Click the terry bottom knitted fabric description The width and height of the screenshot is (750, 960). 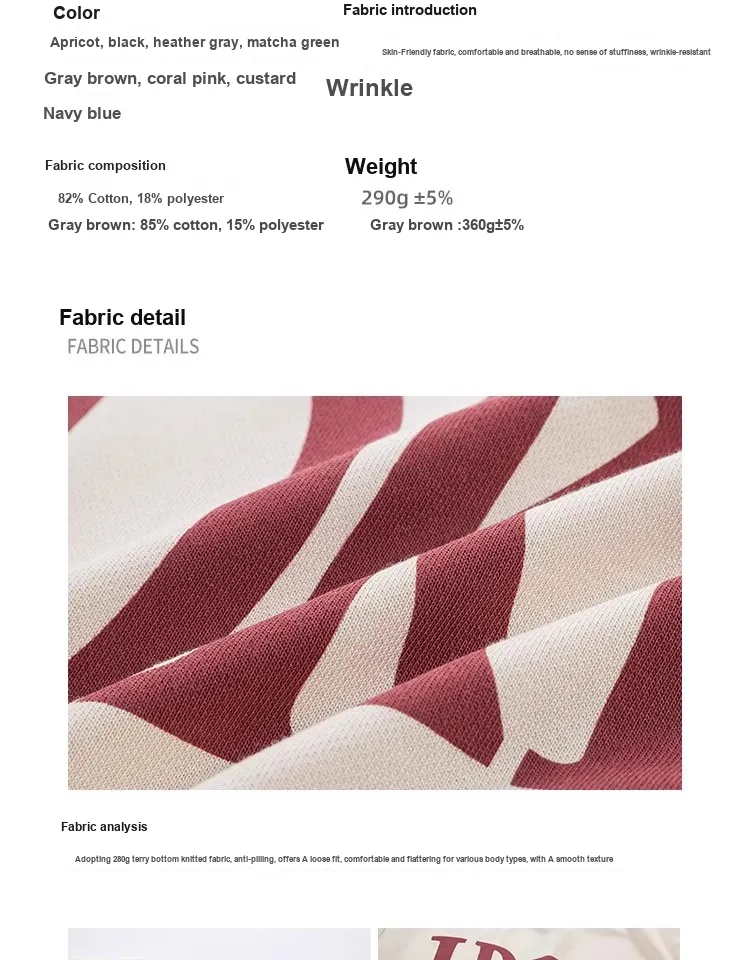[344, 859]
